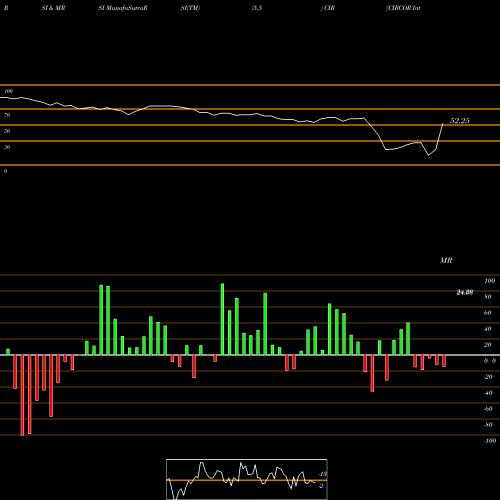Click the RSI axis label 50
Image resolution: width=500 pixels, height=500 pixels.
point(7,131)
